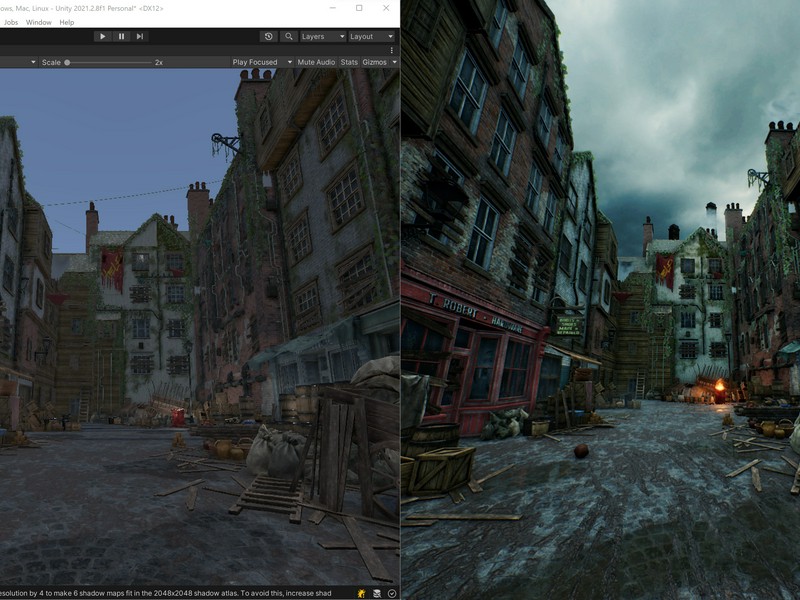This screenshot has height=600, width=800.
Task: Open the Undo History clock icon
Action: [x=268, y=36]
